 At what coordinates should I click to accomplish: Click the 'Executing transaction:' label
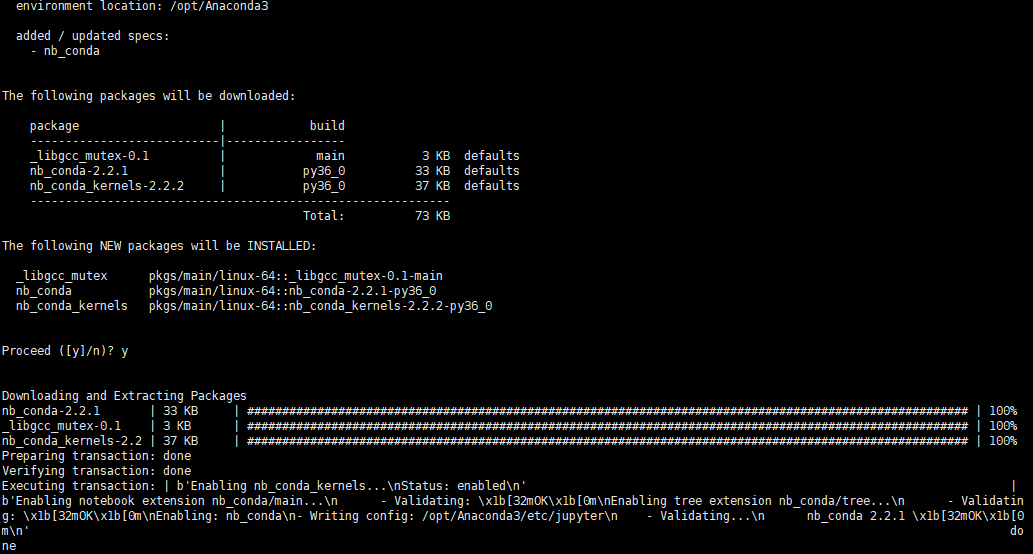(x=78, y=486)
